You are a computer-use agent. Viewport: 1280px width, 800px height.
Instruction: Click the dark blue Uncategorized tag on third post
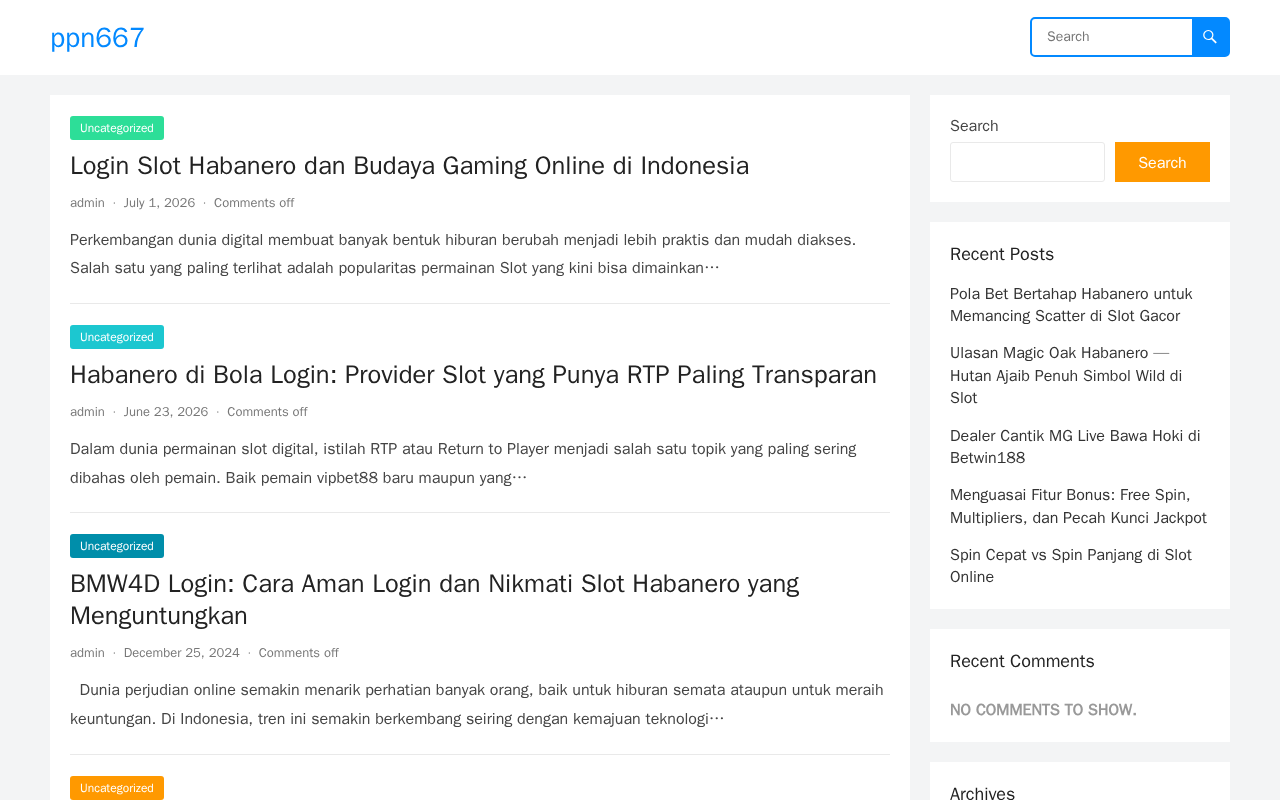coord(117,546)
